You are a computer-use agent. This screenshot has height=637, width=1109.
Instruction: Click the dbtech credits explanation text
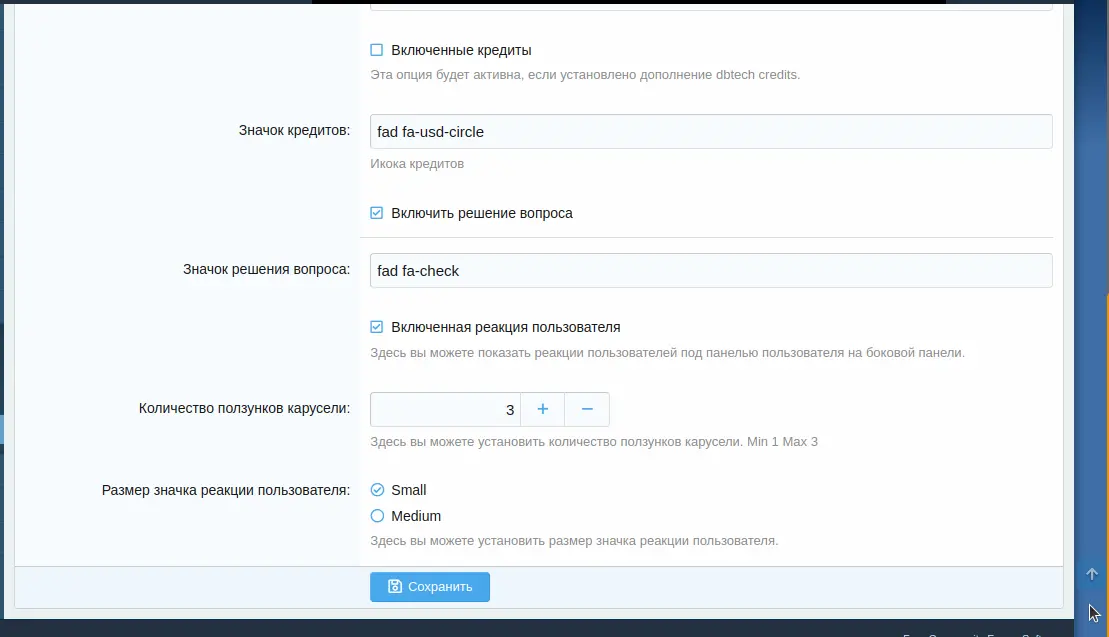tap(585, 75)
